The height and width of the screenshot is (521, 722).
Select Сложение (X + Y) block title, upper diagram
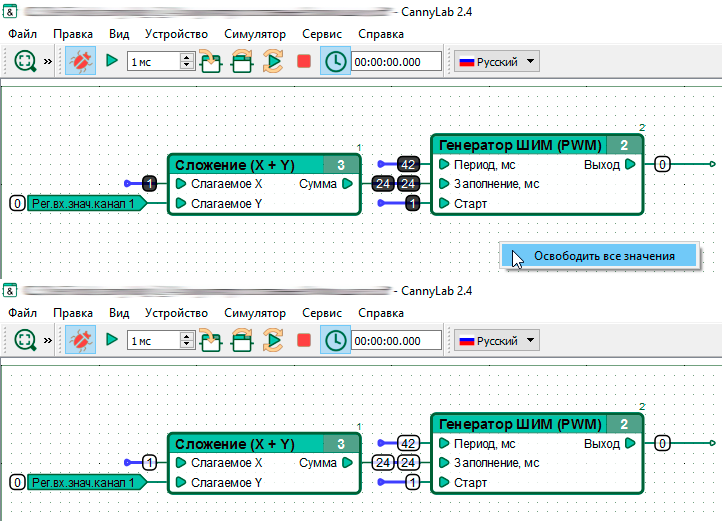235,165
